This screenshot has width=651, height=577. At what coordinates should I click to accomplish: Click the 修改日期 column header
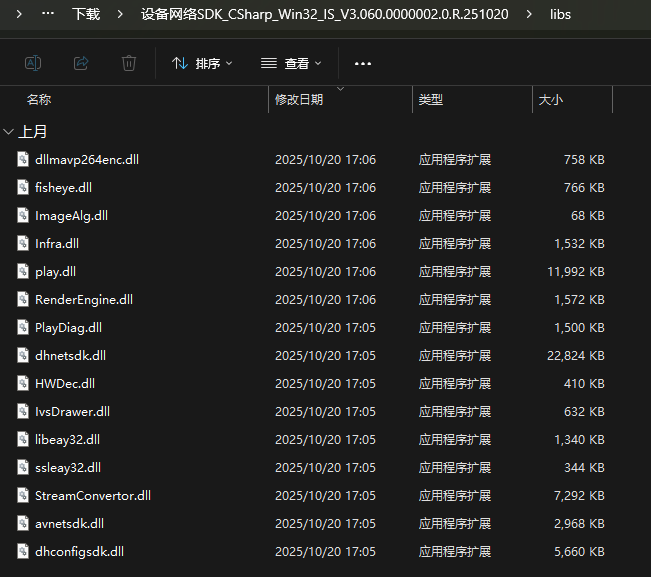tap(299, 100)
